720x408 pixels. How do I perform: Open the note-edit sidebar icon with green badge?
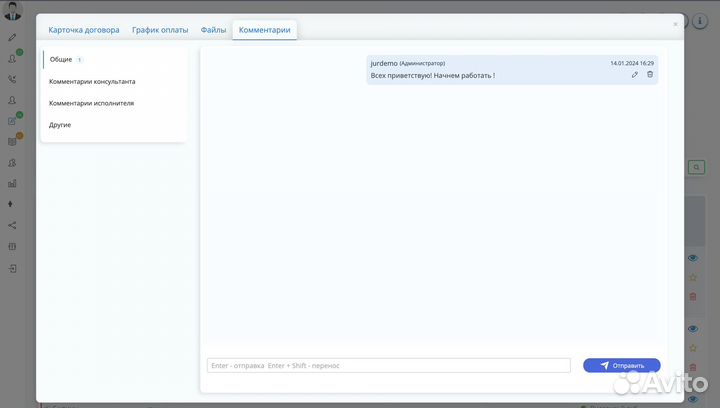click(x=12, y=121)
